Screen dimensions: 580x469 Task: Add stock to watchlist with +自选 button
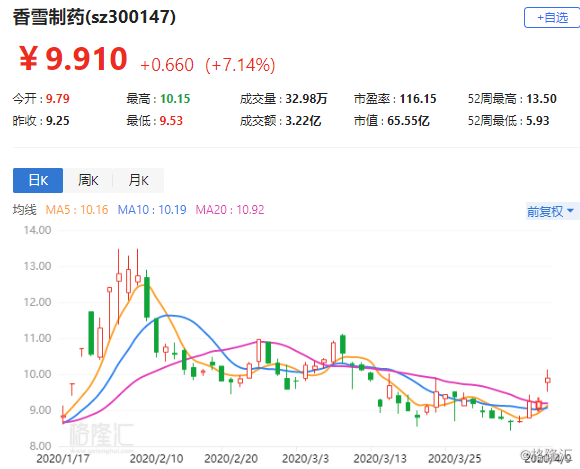click(552, 17)
